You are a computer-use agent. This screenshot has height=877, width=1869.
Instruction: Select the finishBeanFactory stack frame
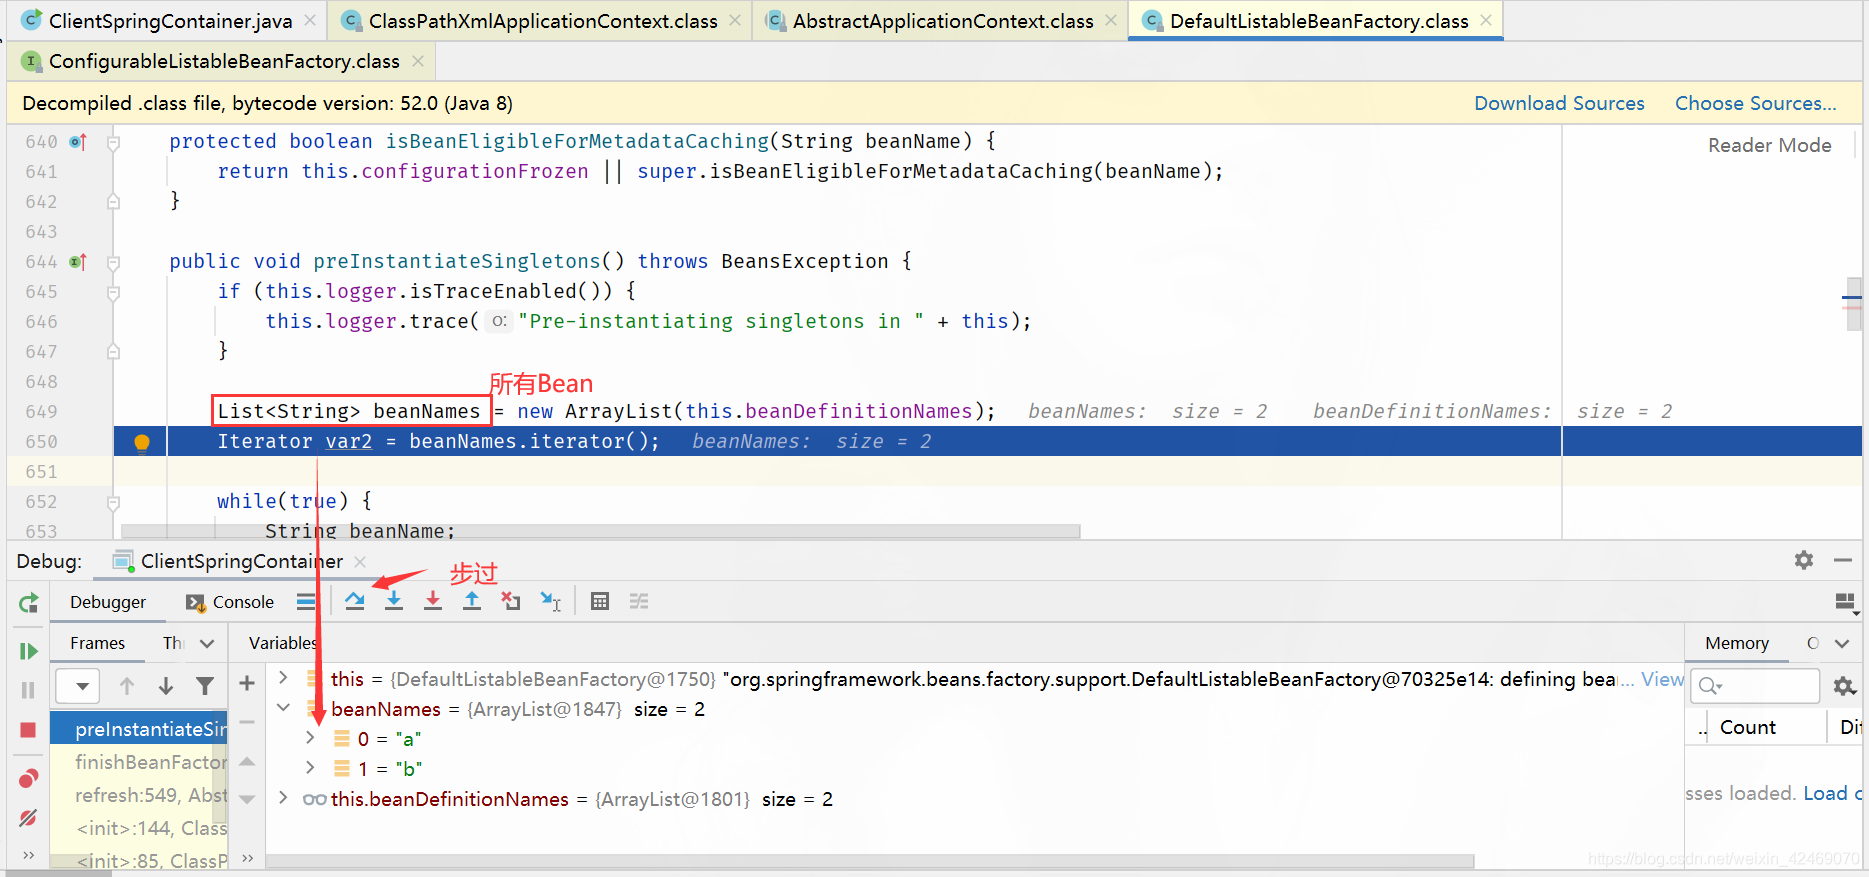tap(139, 762)
